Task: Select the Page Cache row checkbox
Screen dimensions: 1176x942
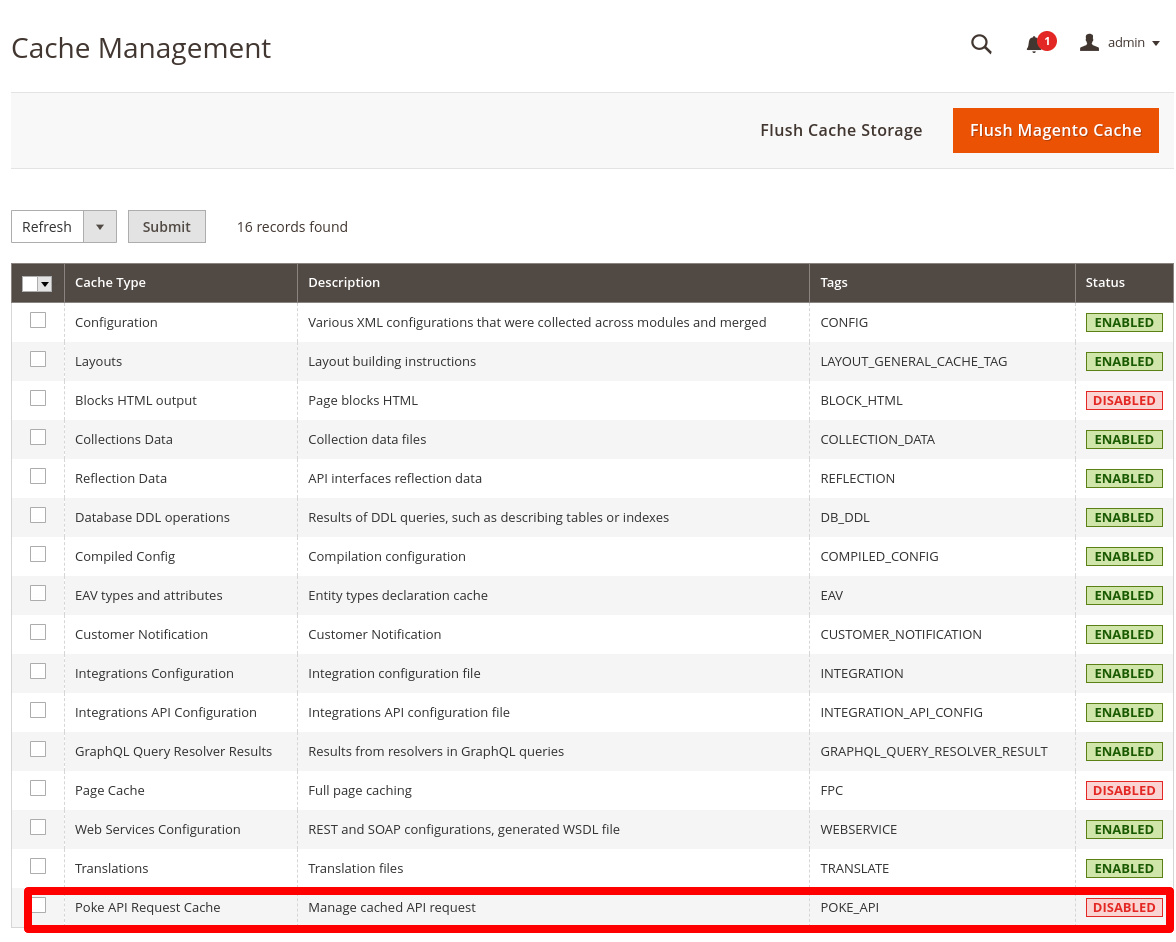Action: pyautogui.click(x=38, y=789)
